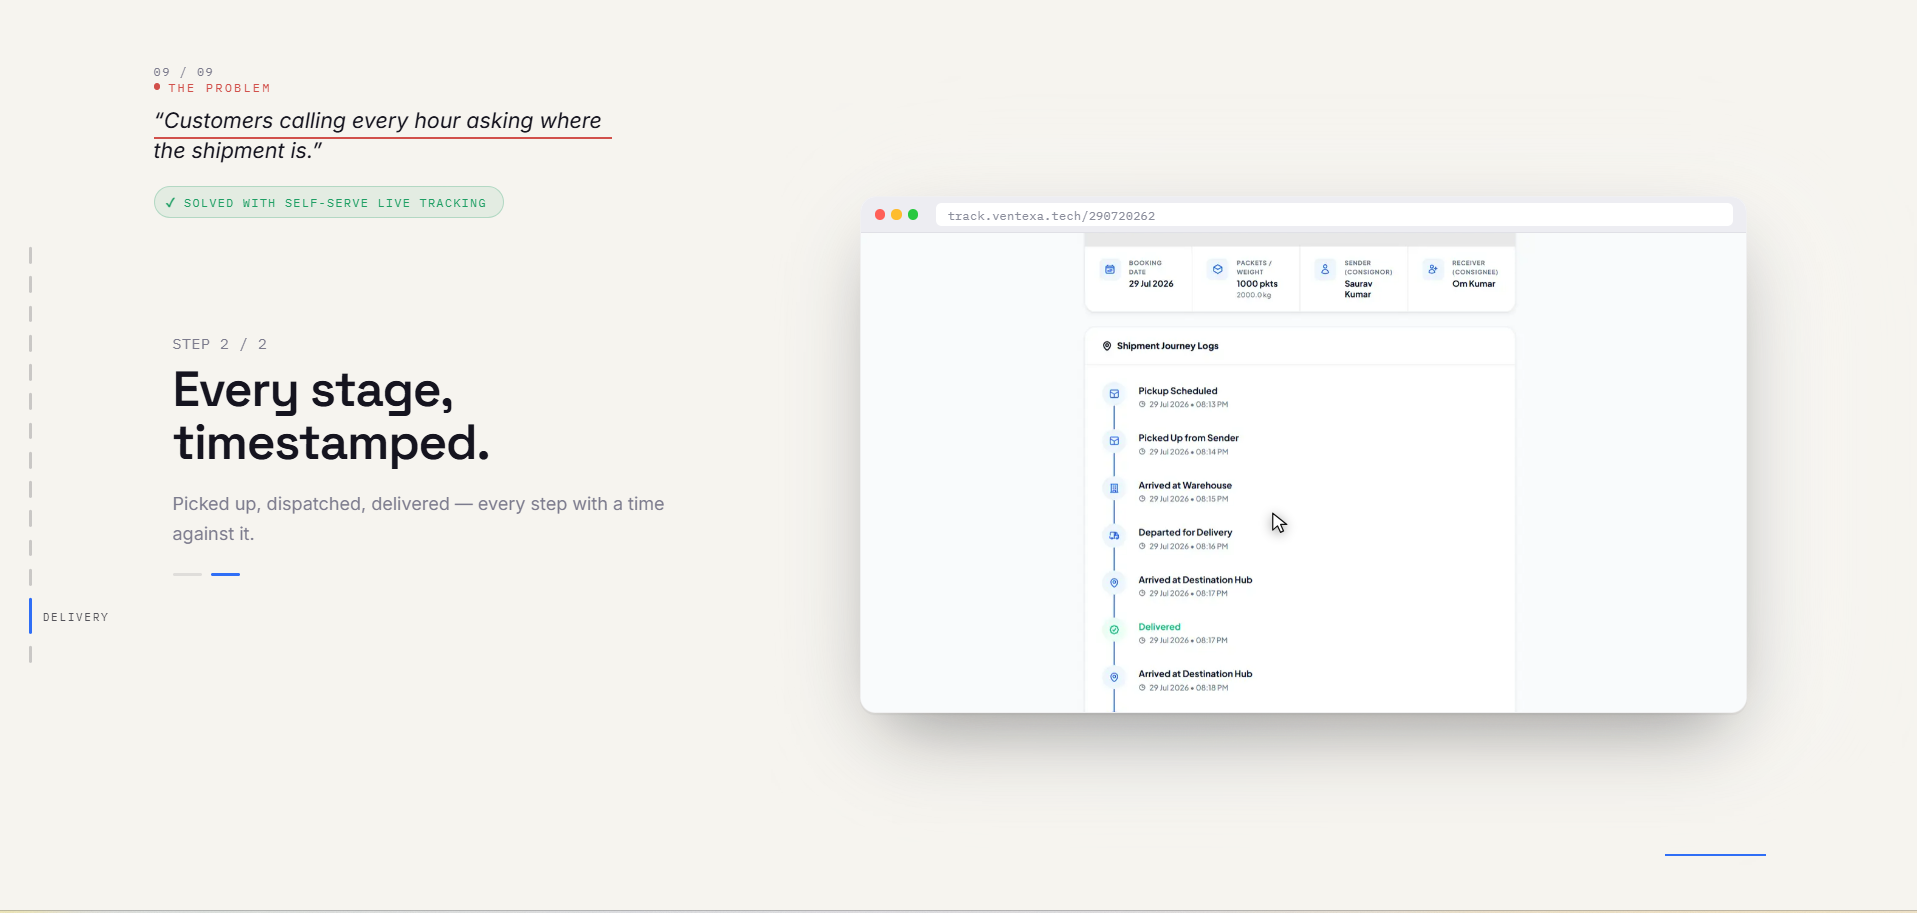
Task: Click the location pin beside Shipment Journey Logs
Action: pyautogui.click(x=1107, y=346)
